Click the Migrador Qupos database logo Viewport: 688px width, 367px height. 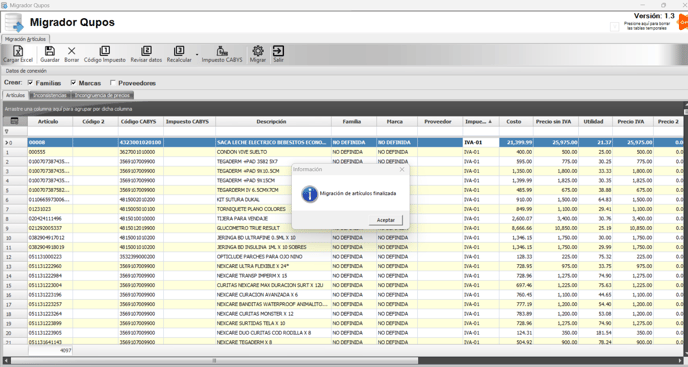[x=14, y=22]
